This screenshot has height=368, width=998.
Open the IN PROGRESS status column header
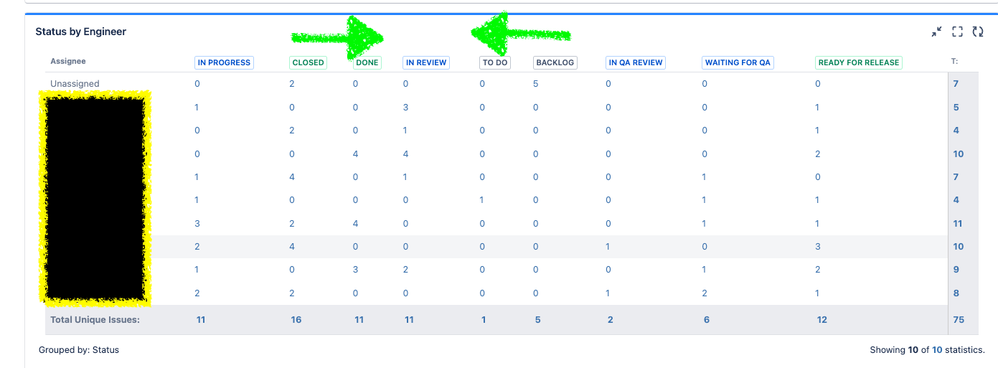[x=223, y=62]
